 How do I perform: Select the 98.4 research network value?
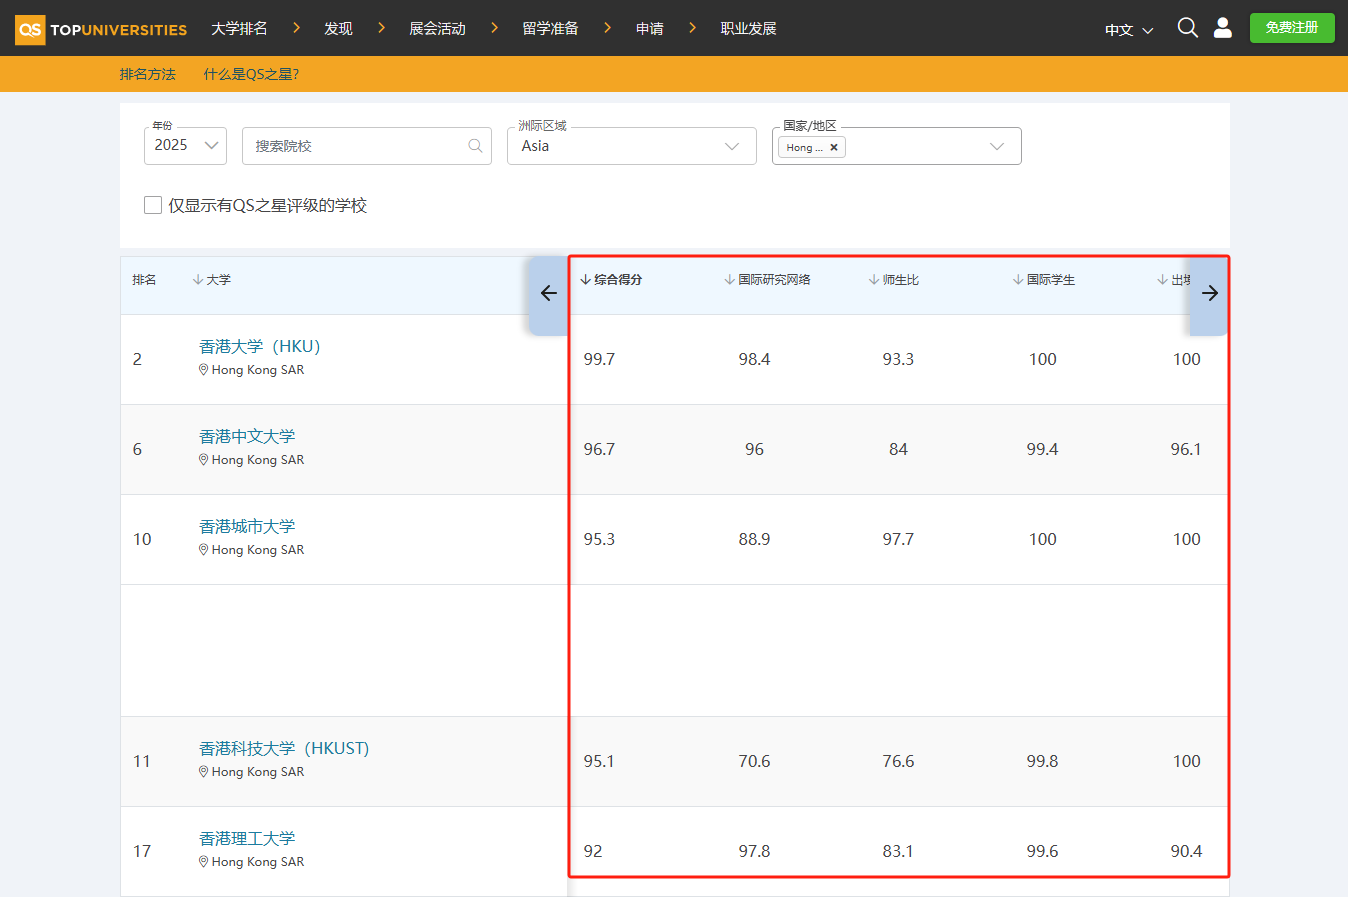(x=754, y=359)
